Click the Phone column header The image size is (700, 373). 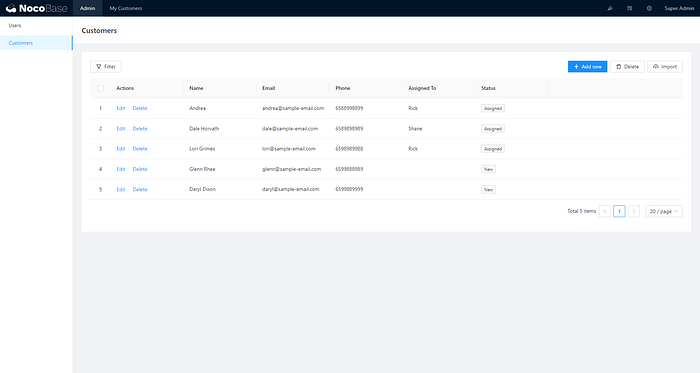(342, 88)
